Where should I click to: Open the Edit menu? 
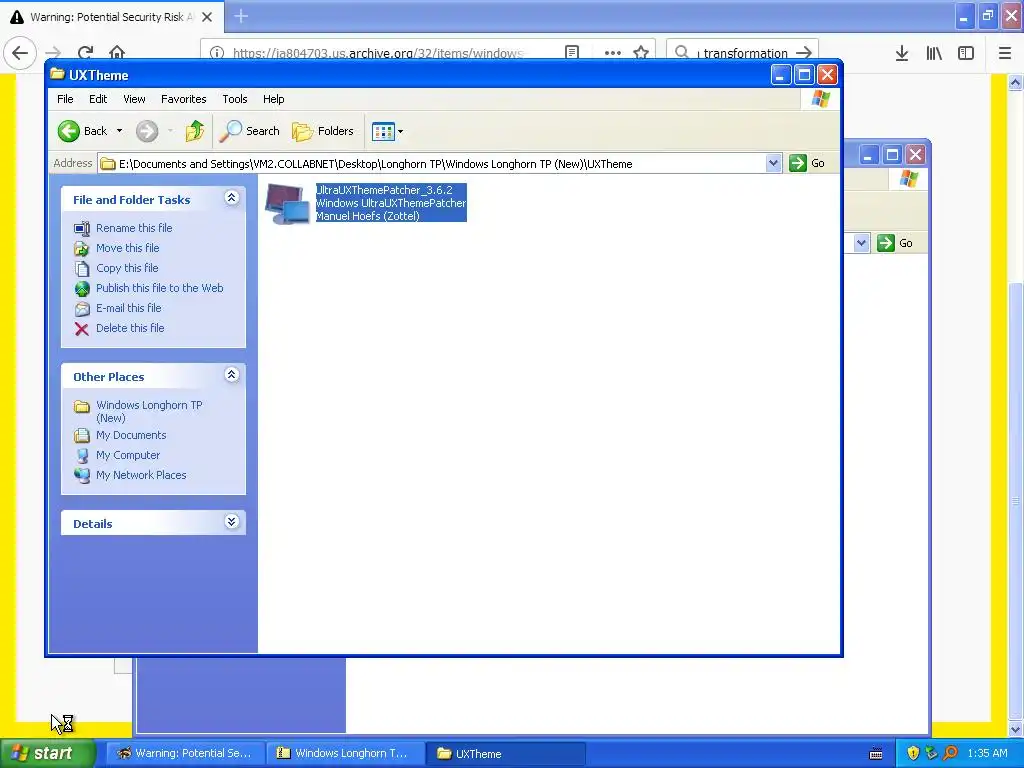pyautogui.click(x=98, y=99)
